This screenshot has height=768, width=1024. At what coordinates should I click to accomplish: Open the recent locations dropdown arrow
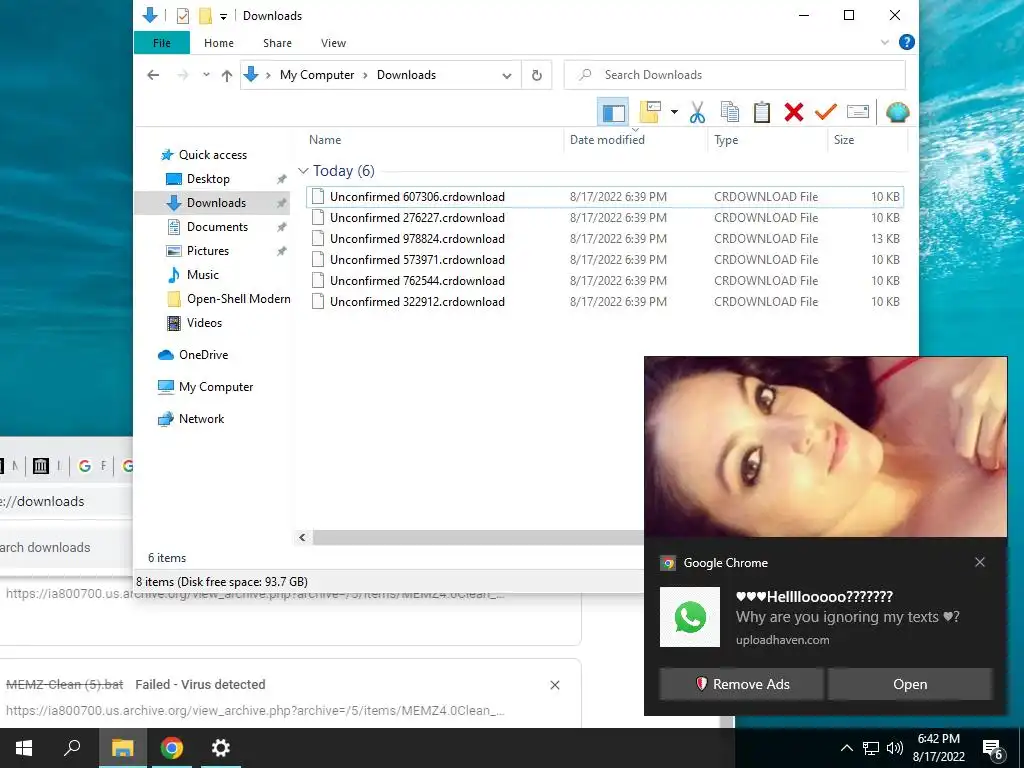[x=206, y=75]
